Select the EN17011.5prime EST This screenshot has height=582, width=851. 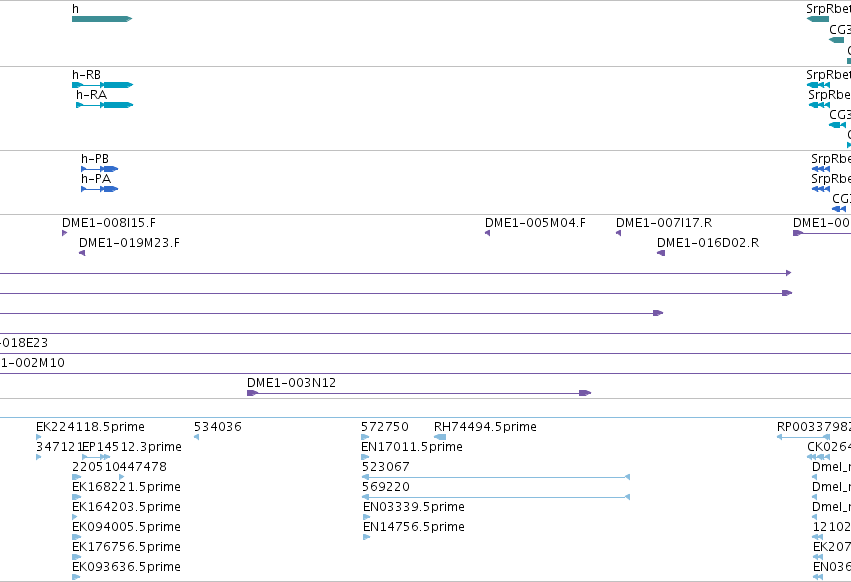(365, 457)
